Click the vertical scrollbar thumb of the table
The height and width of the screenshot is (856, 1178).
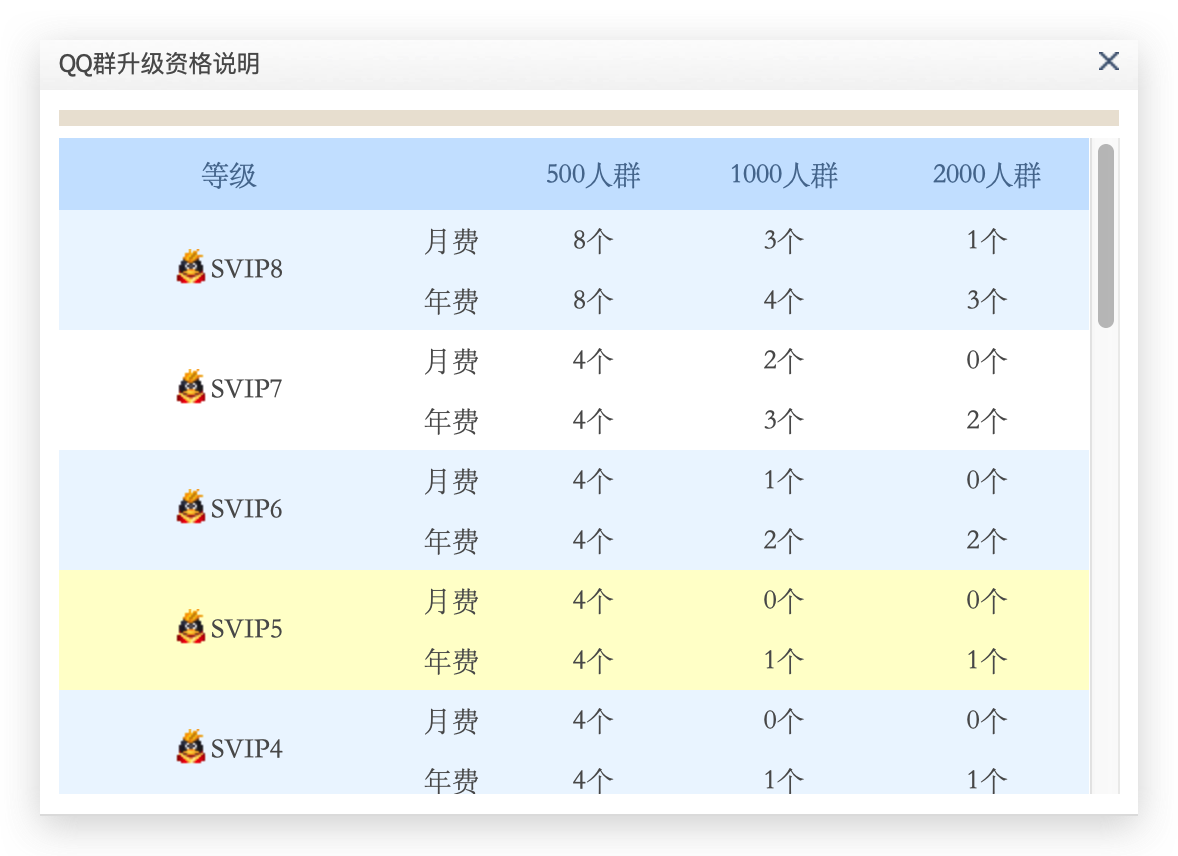click(1105, 236)
